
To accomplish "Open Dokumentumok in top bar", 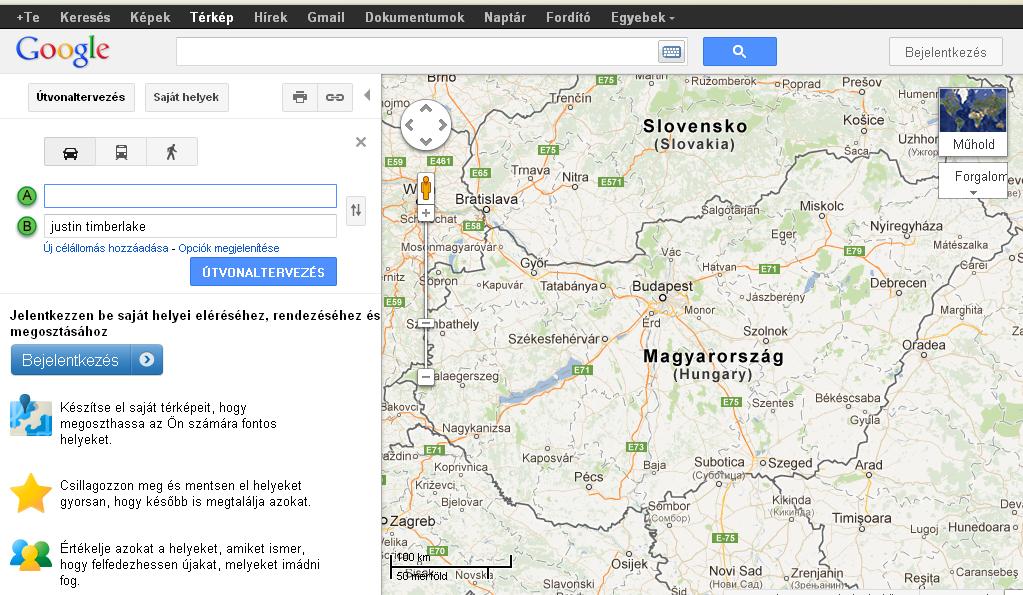I will tap(414, 18).
